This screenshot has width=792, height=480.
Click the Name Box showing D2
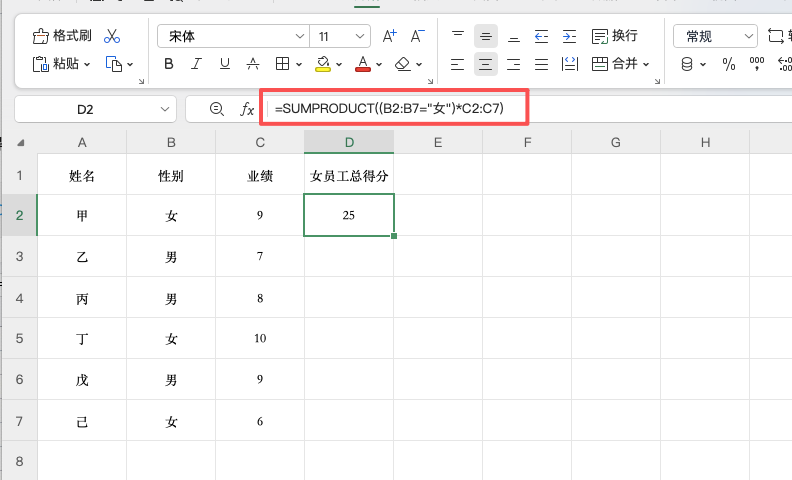(x=85, y=109)
